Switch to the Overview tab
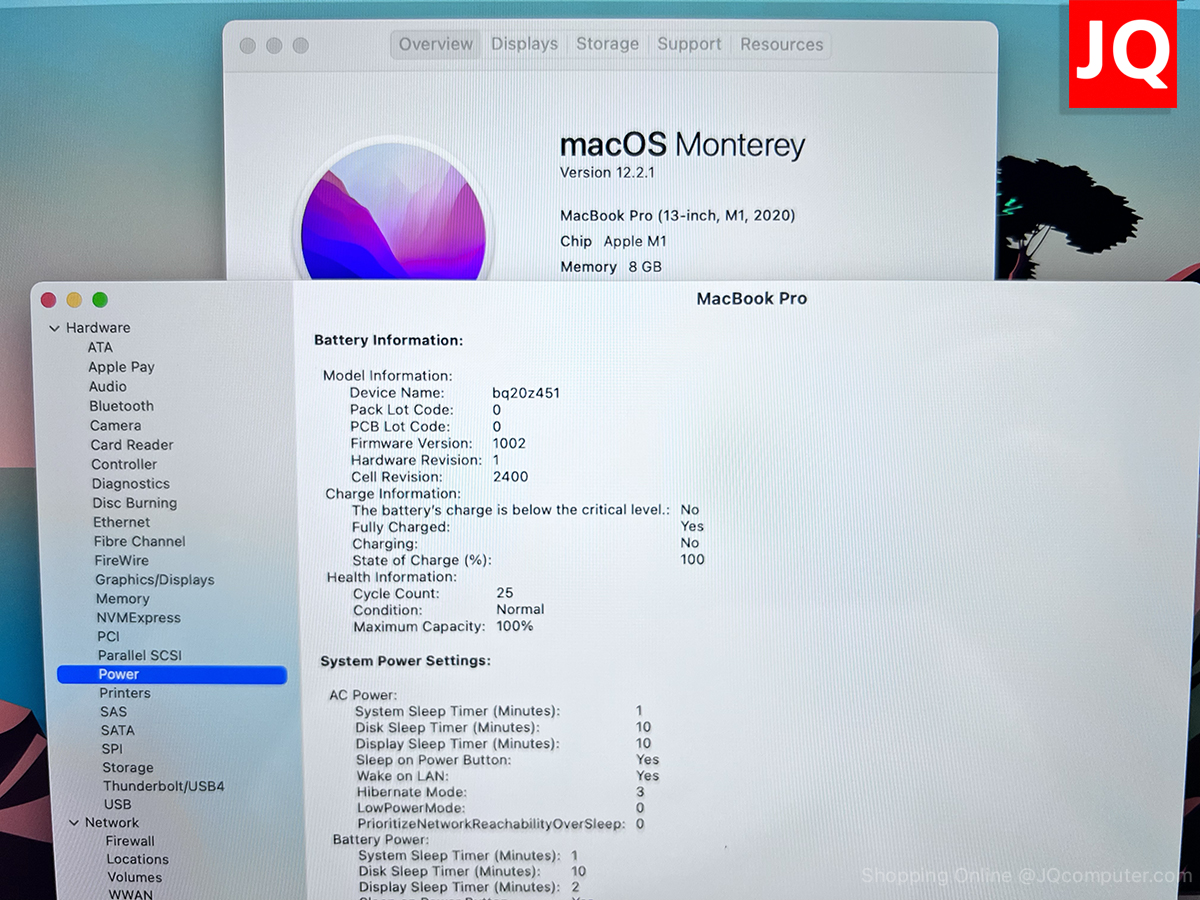This screenshot has height=900, width=1200. 436,44
